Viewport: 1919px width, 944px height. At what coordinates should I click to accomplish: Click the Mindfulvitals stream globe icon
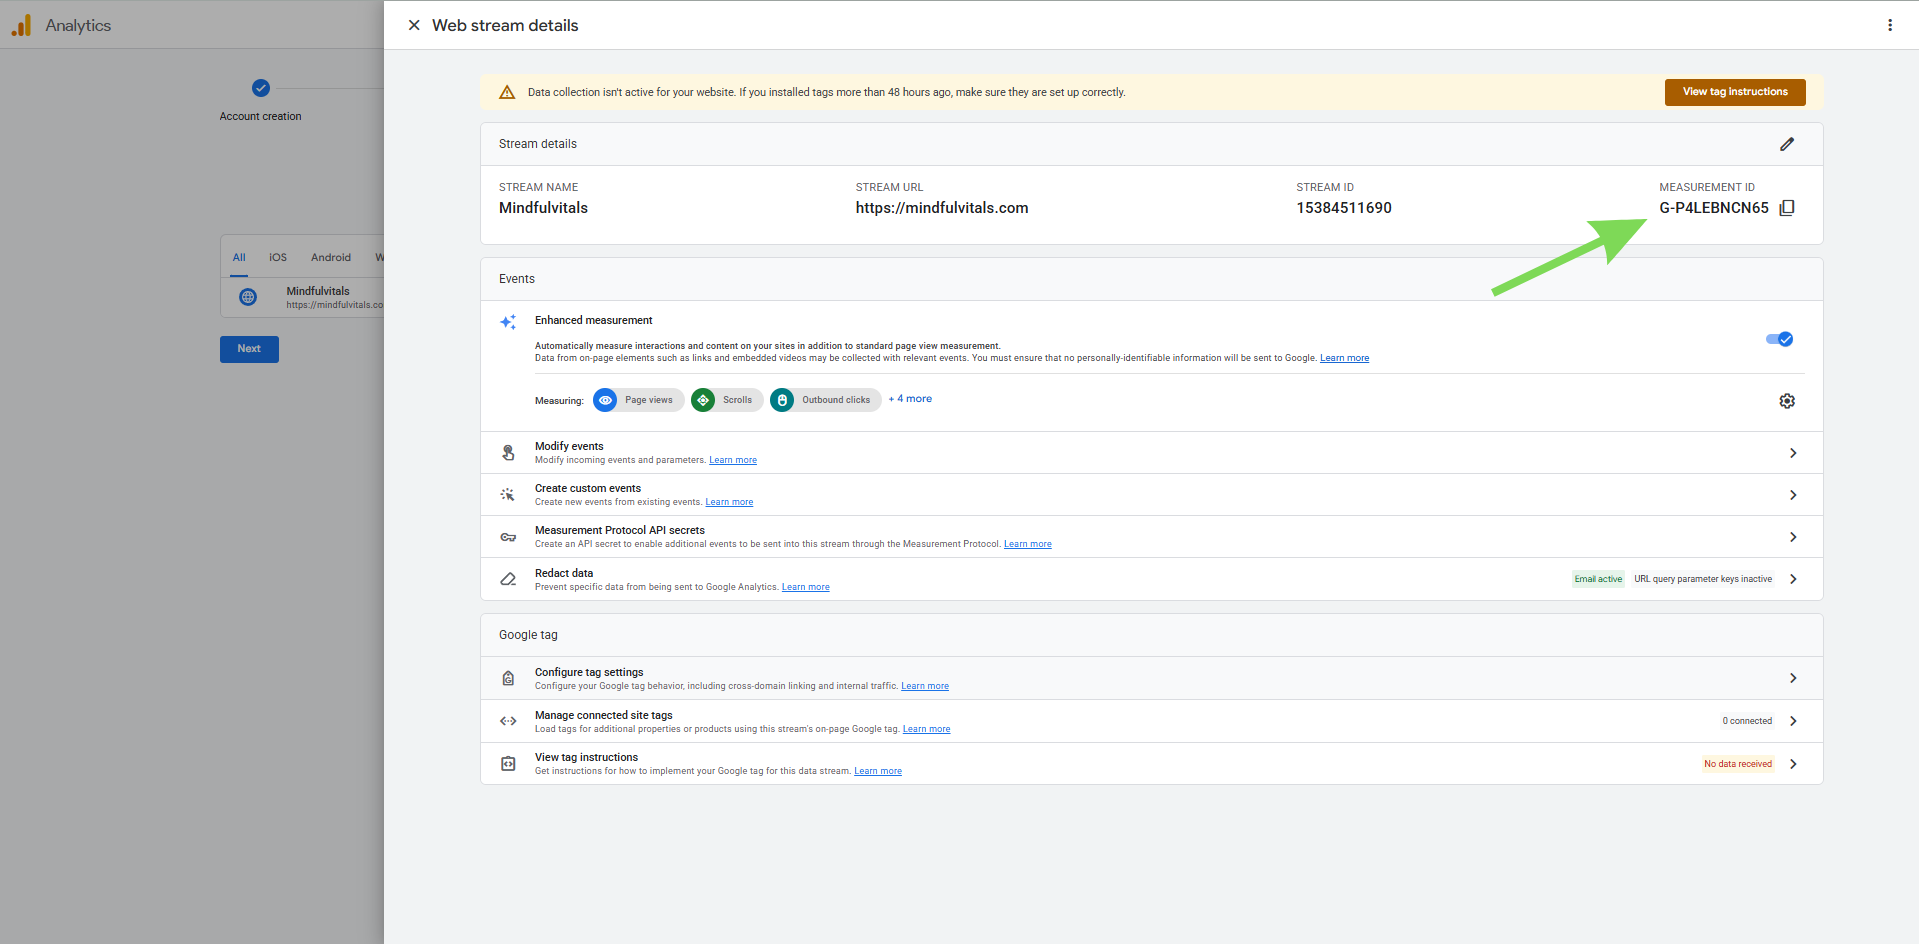(248, 297)
